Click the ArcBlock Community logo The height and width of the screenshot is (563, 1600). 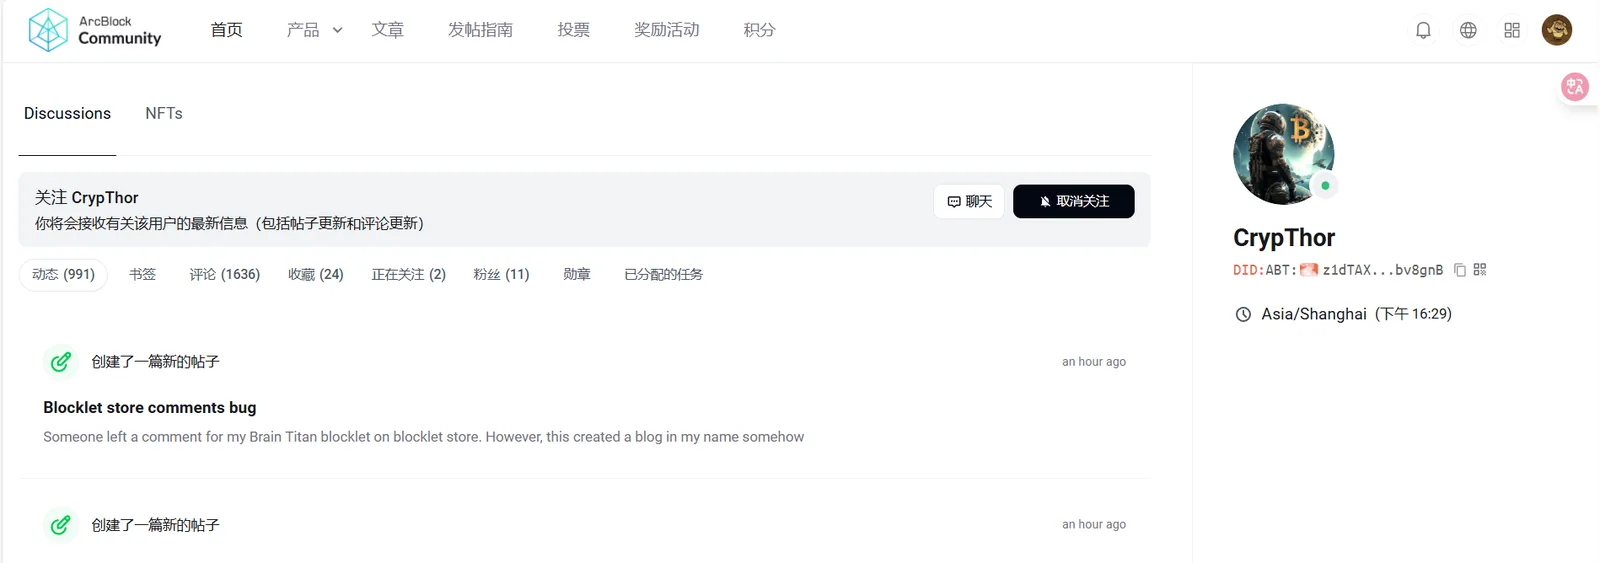[x=95, y=30]
